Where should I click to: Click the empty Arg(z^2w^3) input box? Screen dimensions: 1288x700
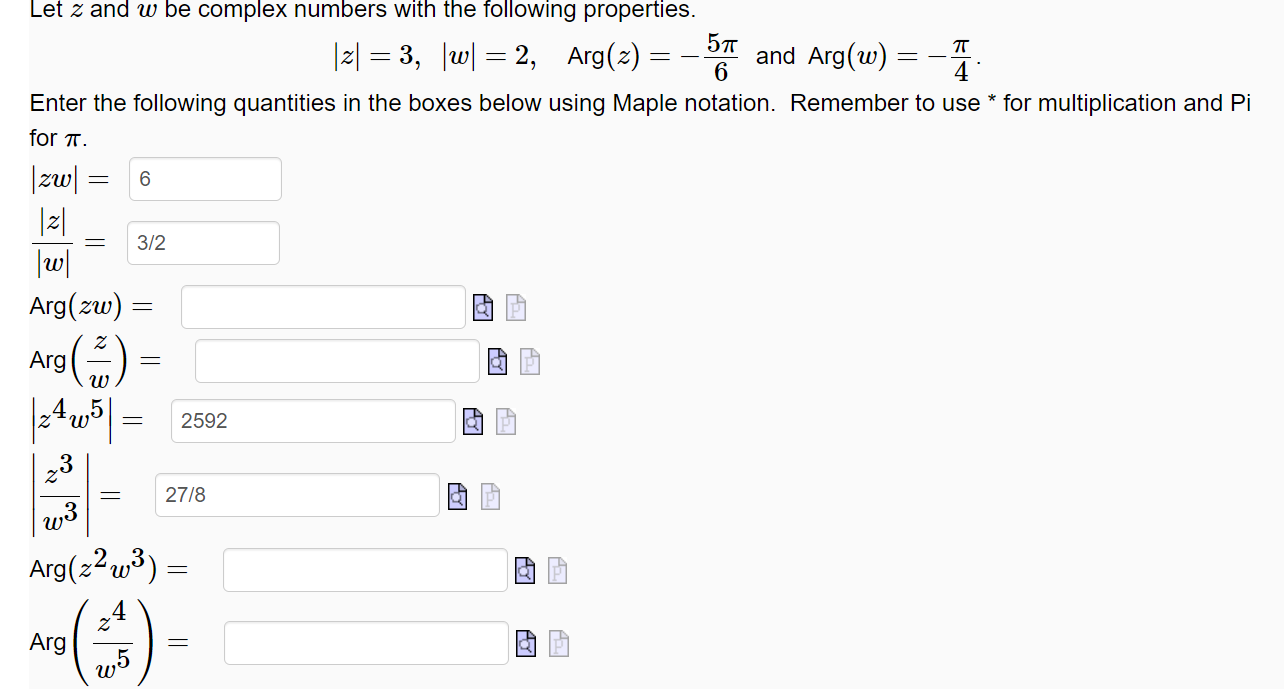365,570
